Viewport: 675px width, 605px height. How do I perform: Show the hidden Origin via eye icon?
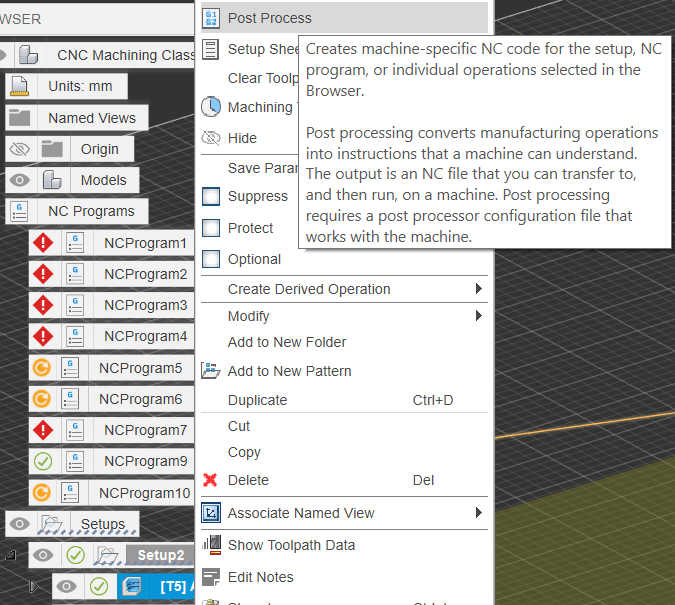coord(20,149)
